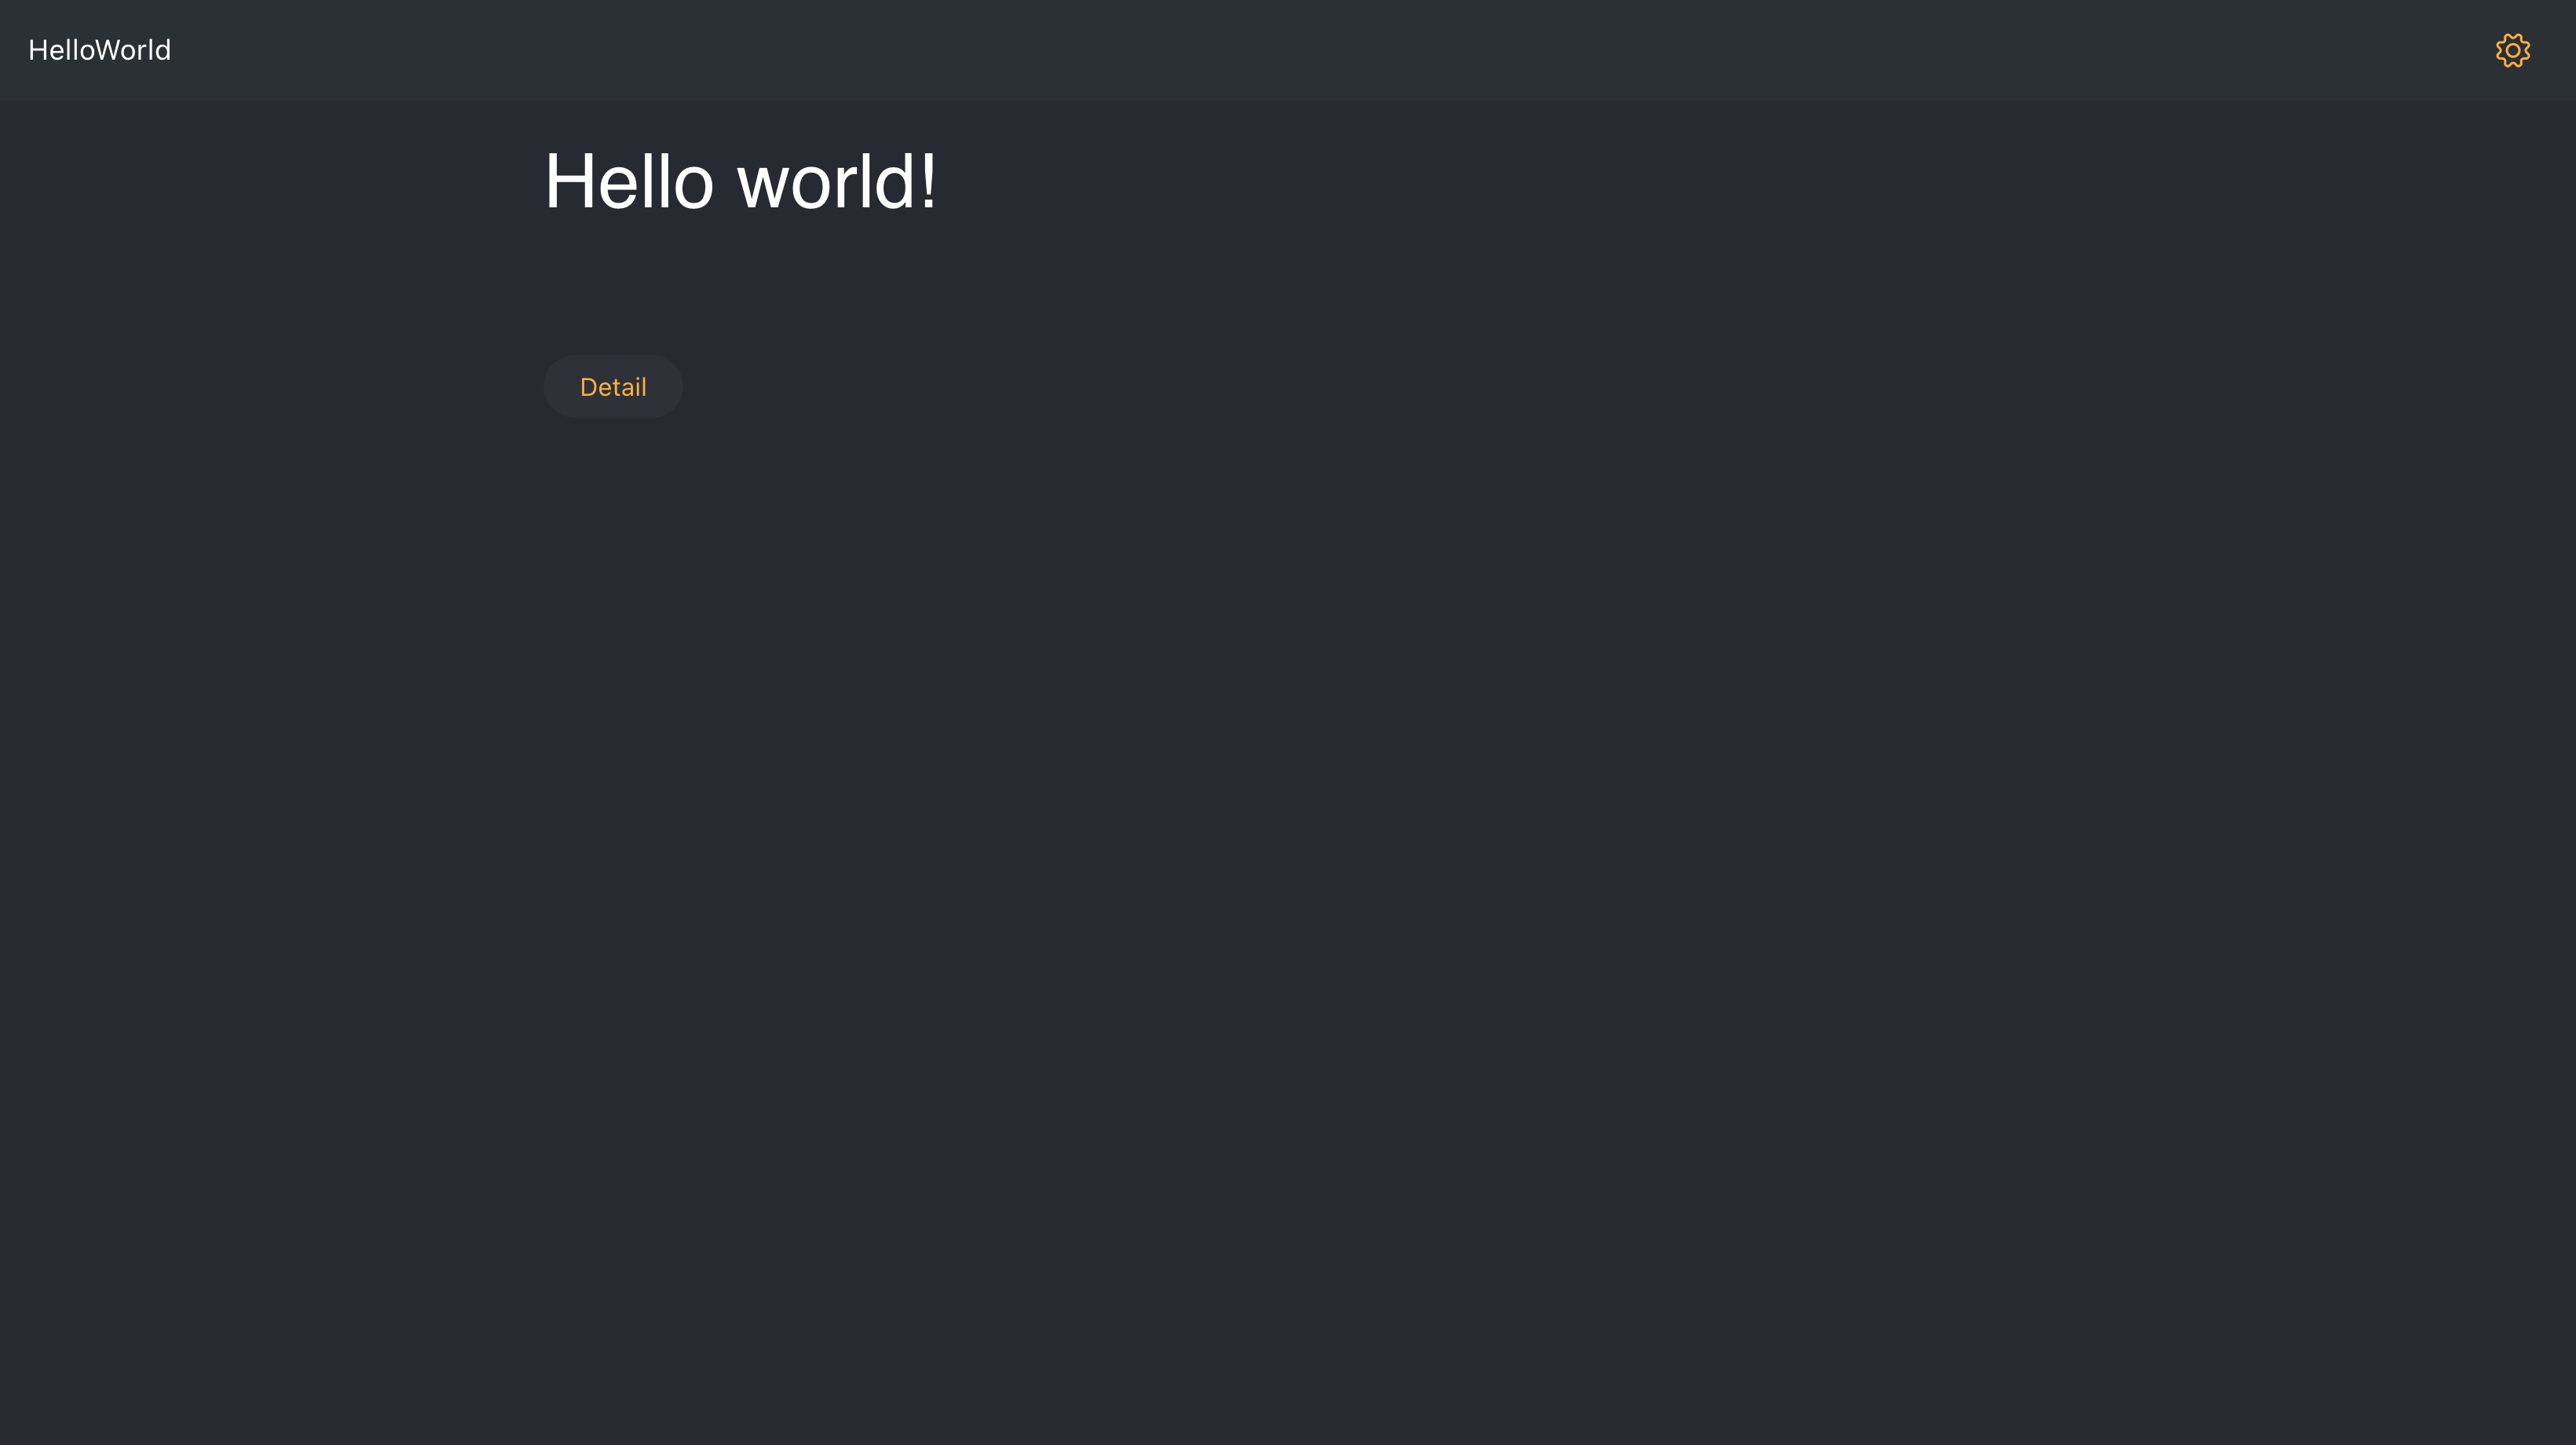This screenshot has width=2576, height=1445.
Task: Click the Hello world! heading
Action: pyautogui.click(x=740, y=181)
